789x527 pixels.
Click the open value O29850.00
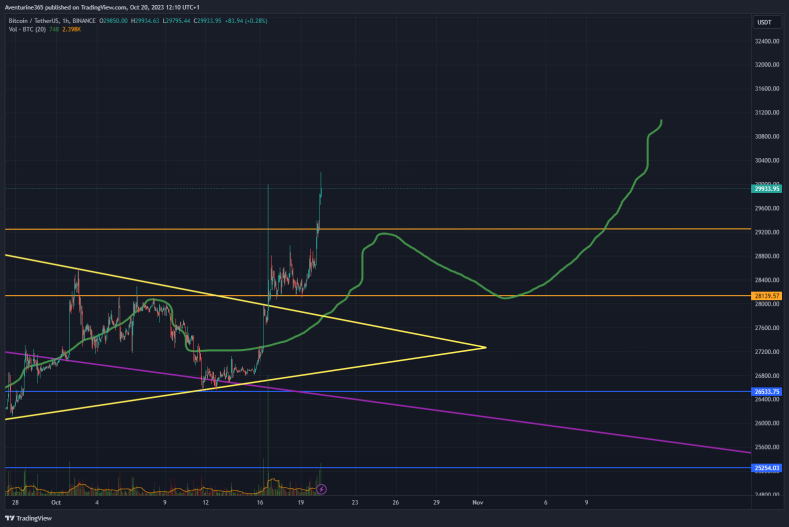tap(113, 21)
